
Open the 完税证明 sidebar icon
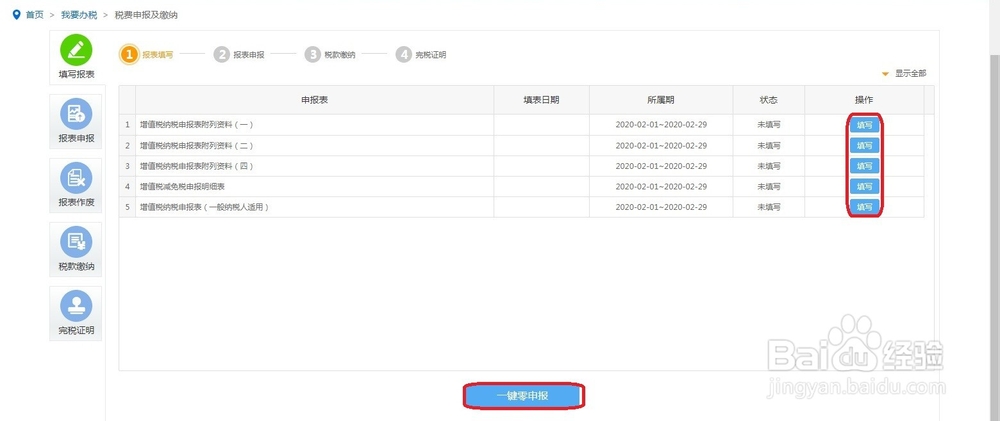[x=76, y=306]
